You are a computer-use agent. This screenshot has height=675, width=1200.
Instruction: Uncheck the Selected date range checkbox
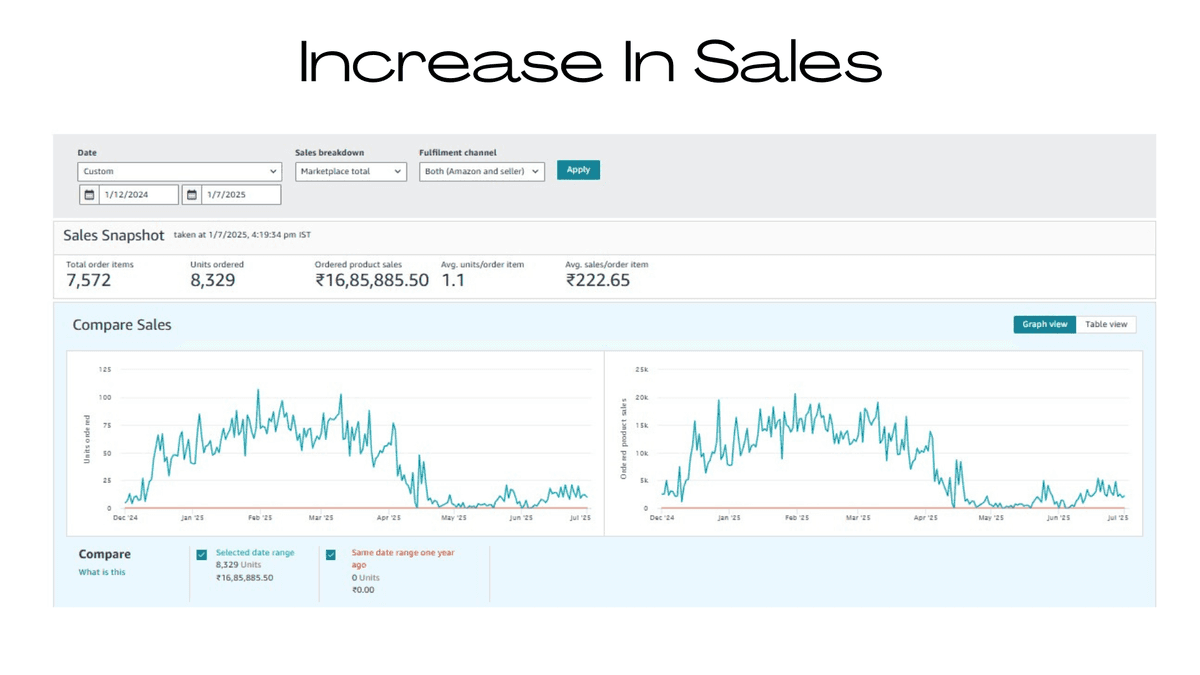pyautogui.click(x=202, y=554)
